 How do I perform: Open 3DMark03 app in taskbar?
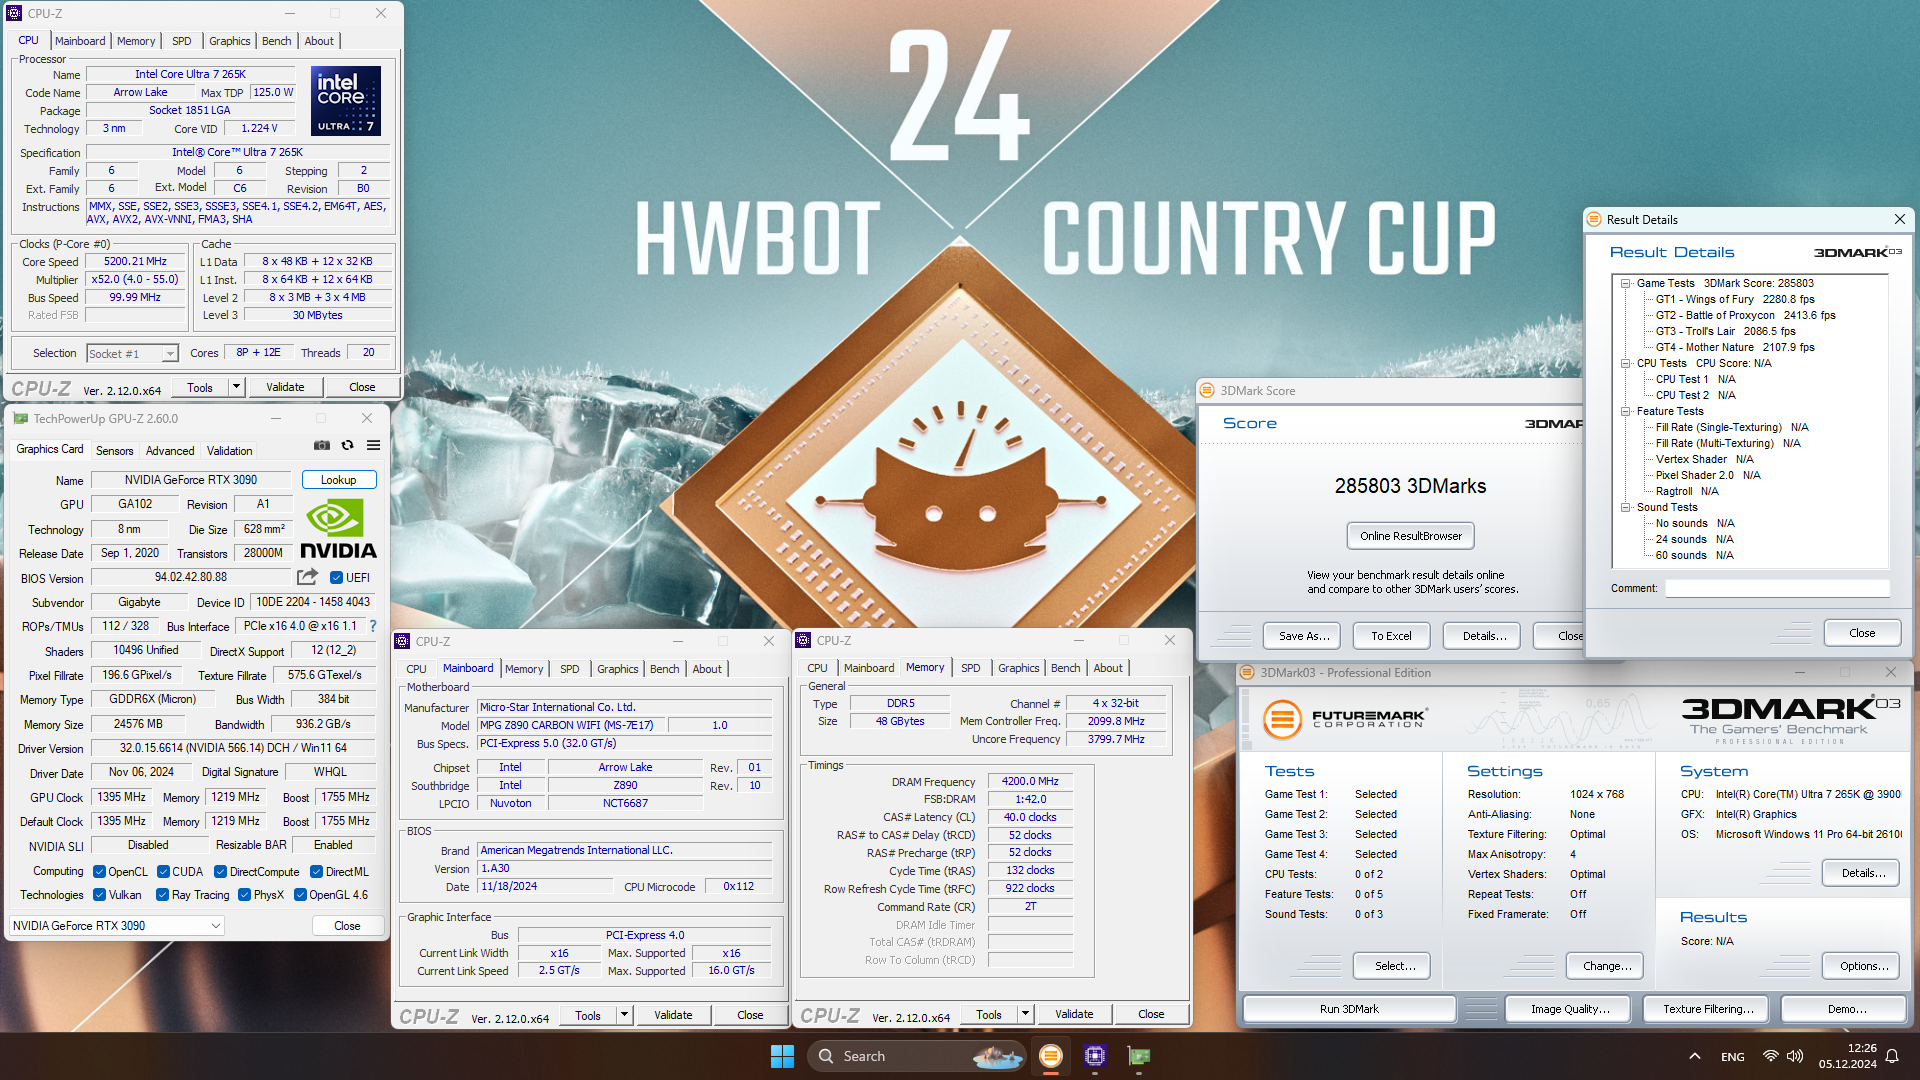pyautogui.click(x=1050, y=1056)
